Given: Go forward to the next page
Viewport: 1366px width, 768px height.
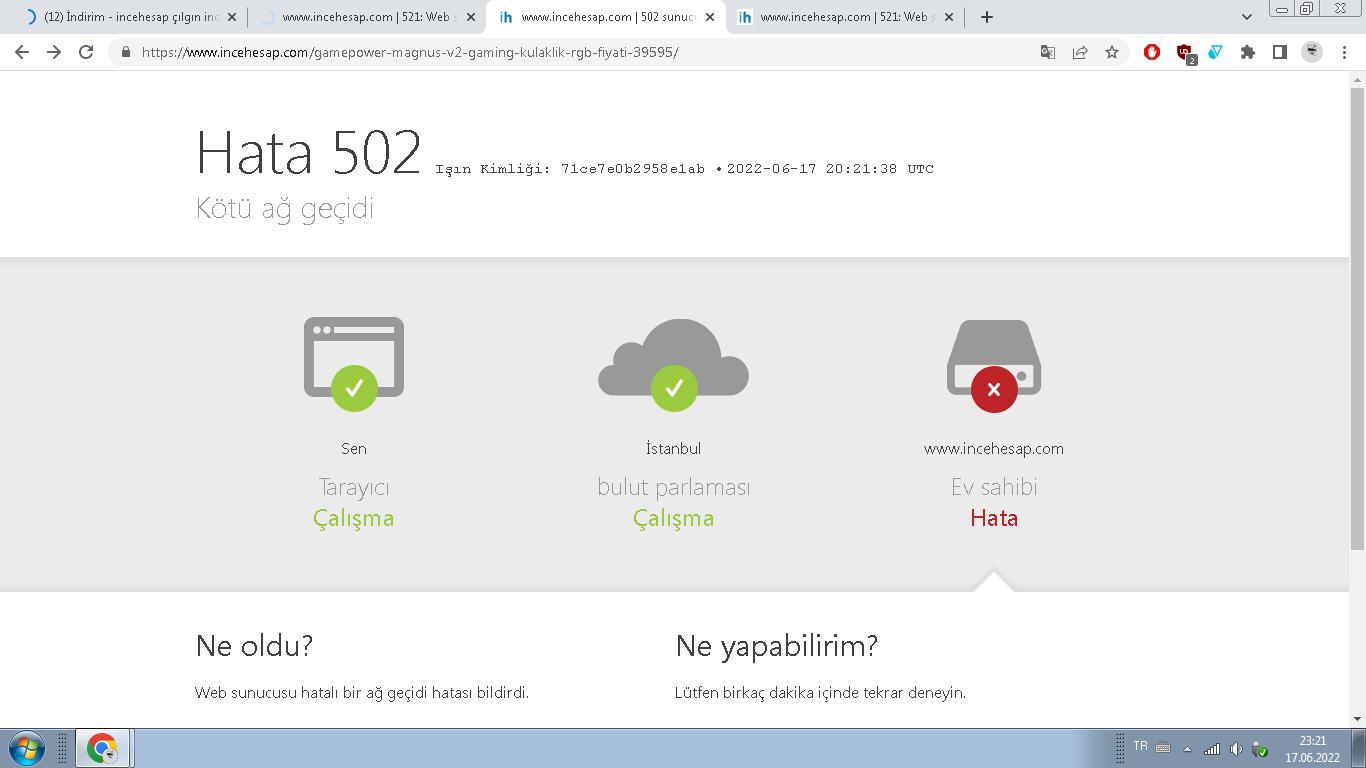Looking at the screenshot, I should pos(54,52).
